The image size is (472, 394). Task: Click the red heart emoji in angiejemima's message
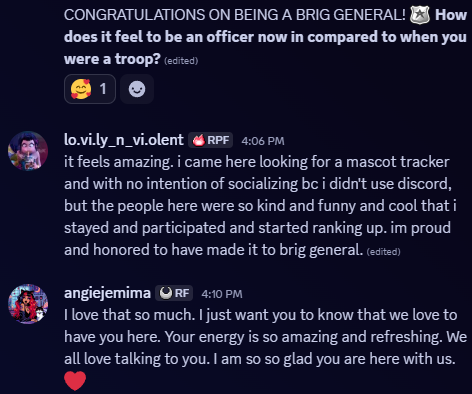(75, 381)
